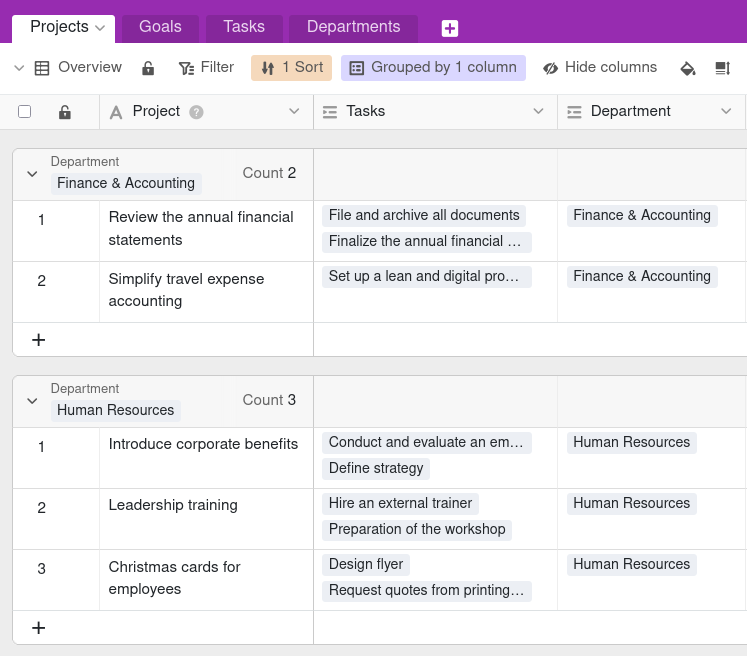Image resolution: width=747 pixels, height=656 pixels.
Task: Open the Department column dropdown menu
Action: pyautogui.click(x=726, y=112)
